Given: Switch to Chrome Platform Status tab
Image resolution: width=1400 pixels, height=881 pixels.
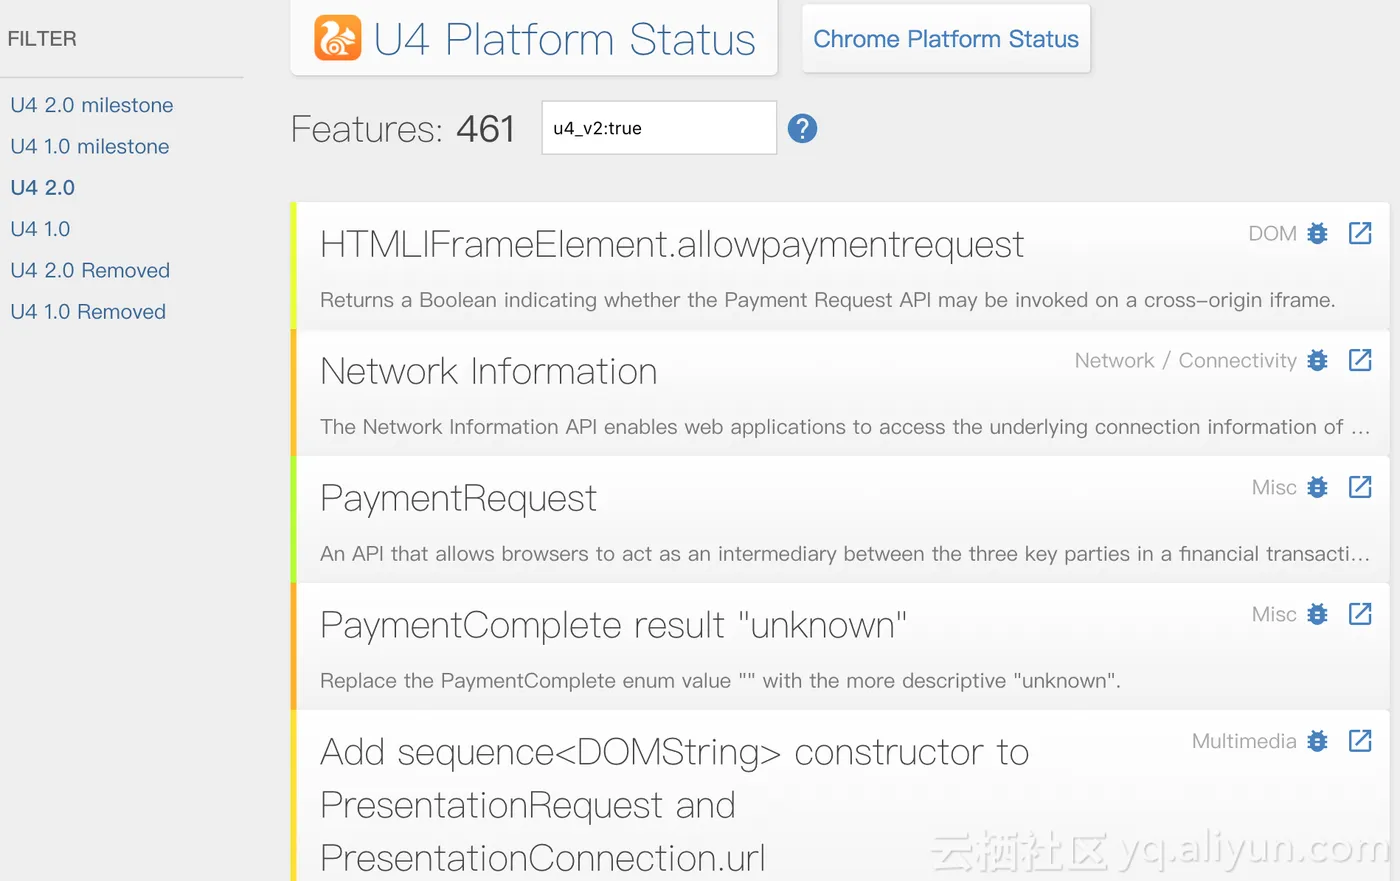Looking at the screenshot, I should coord(946,39).
